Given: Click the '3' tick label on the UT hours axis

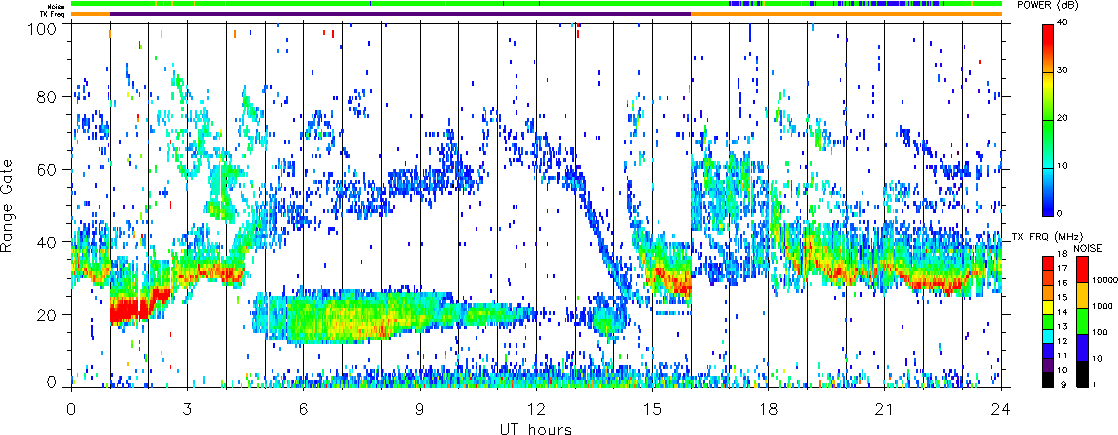Looking at the screenshot, I should [188, 410].
